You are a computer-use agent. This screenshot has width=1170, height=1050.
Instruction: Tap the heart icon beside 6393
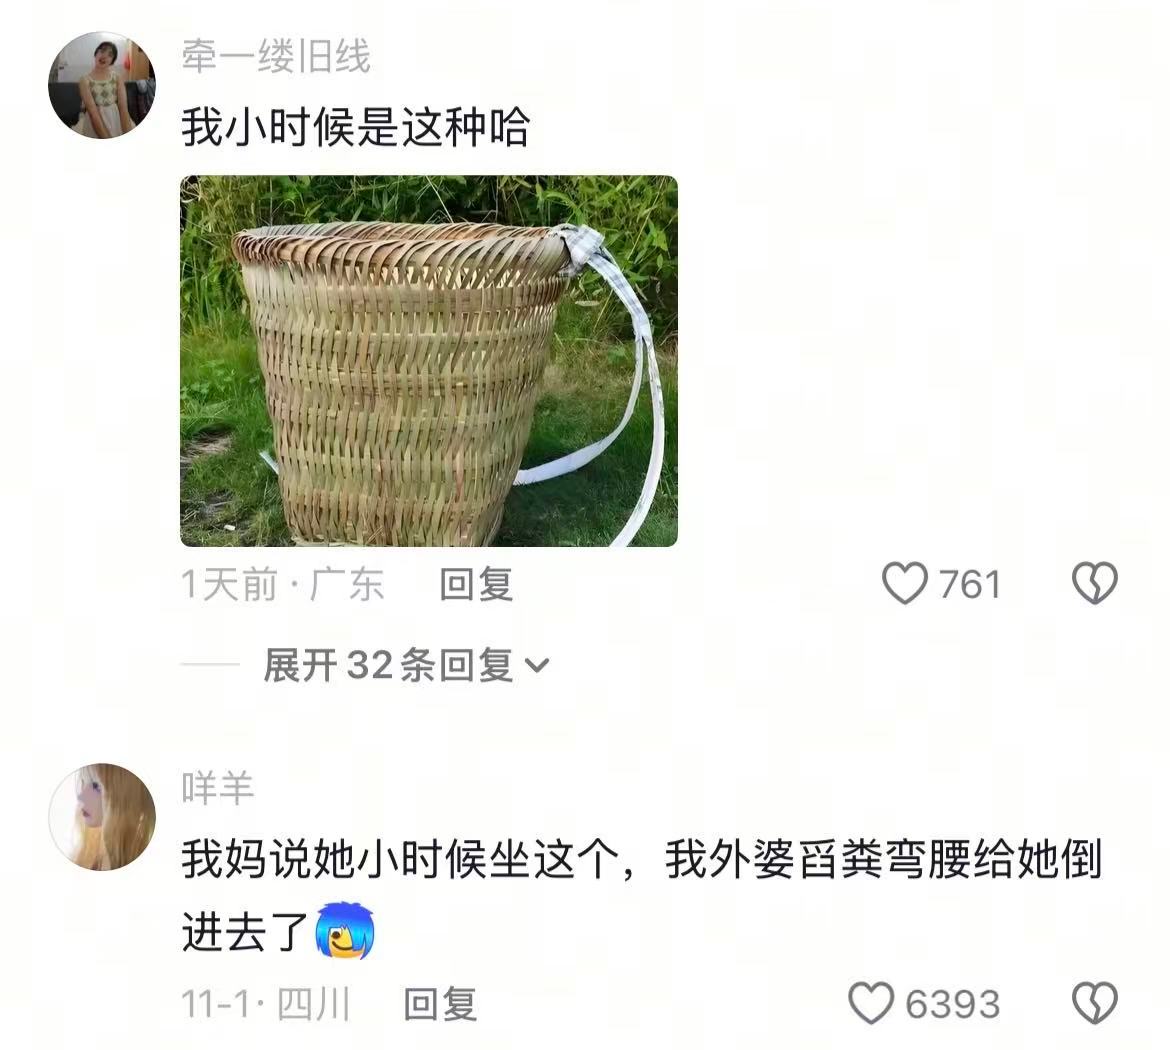coord(871,1002)
